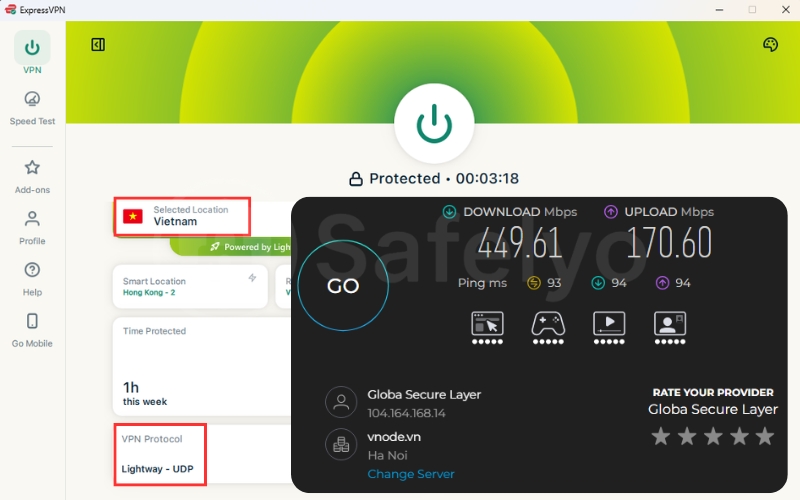Click the IP address 104.164.168.14
Screen dimensions: 800x500
coord(406,413)
